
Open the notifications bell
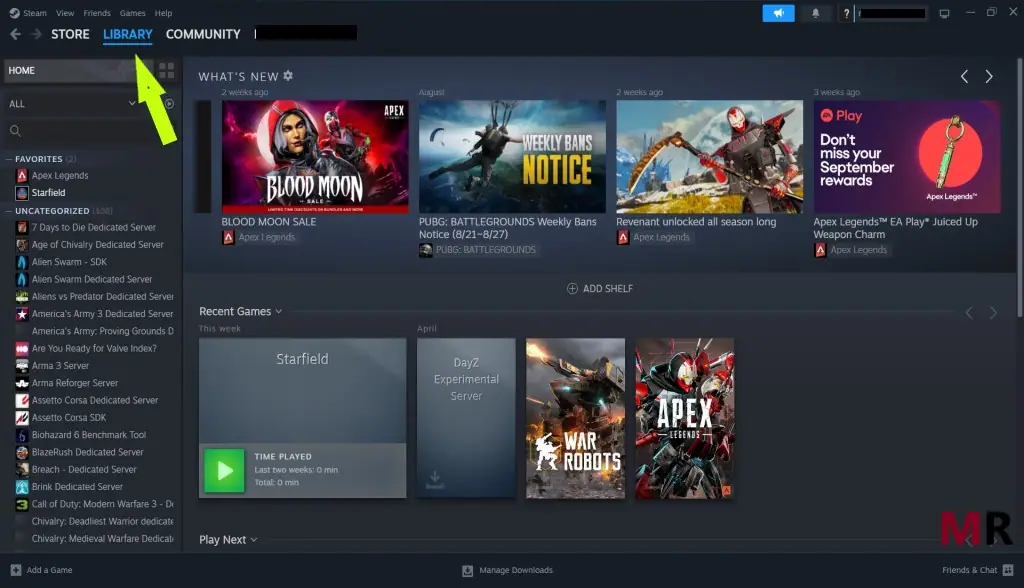point(816,13)
